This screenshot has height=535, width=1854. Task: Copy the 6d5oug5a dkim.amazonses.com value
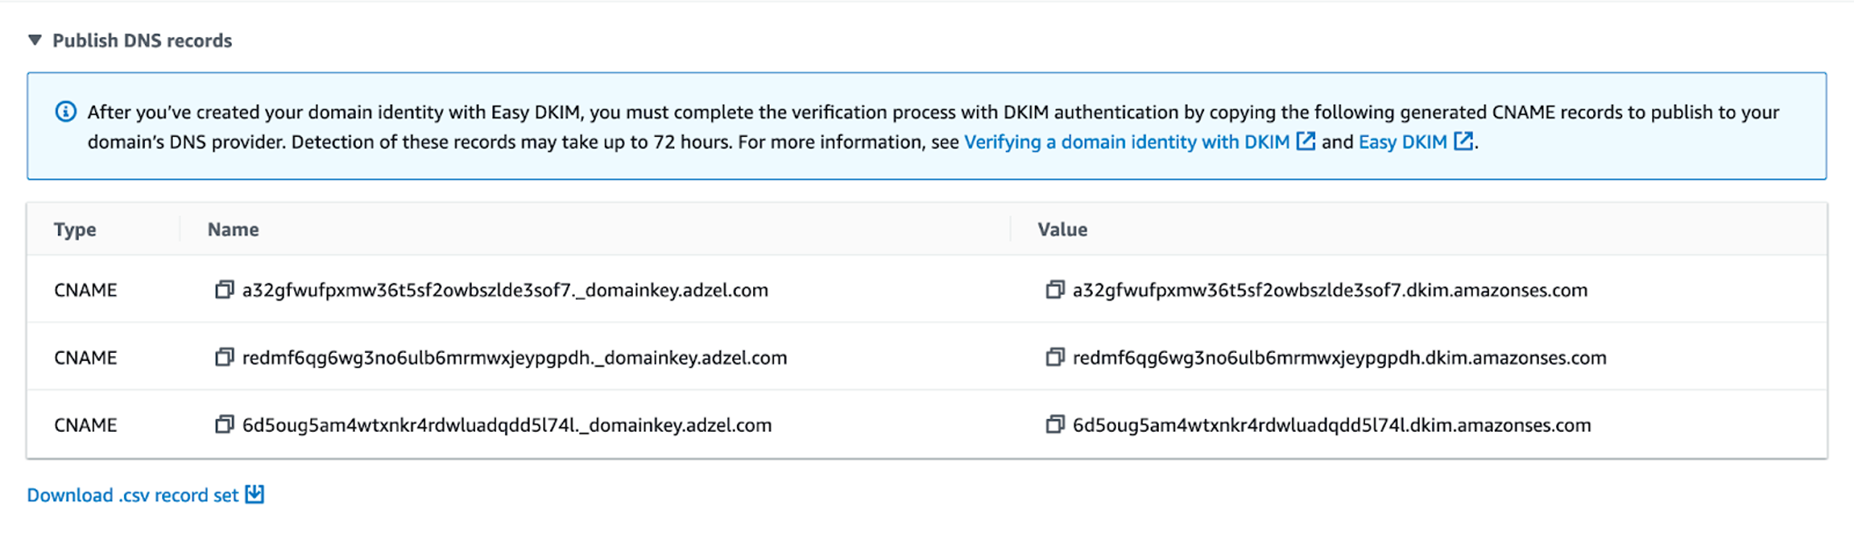[x=1054, y=425]
